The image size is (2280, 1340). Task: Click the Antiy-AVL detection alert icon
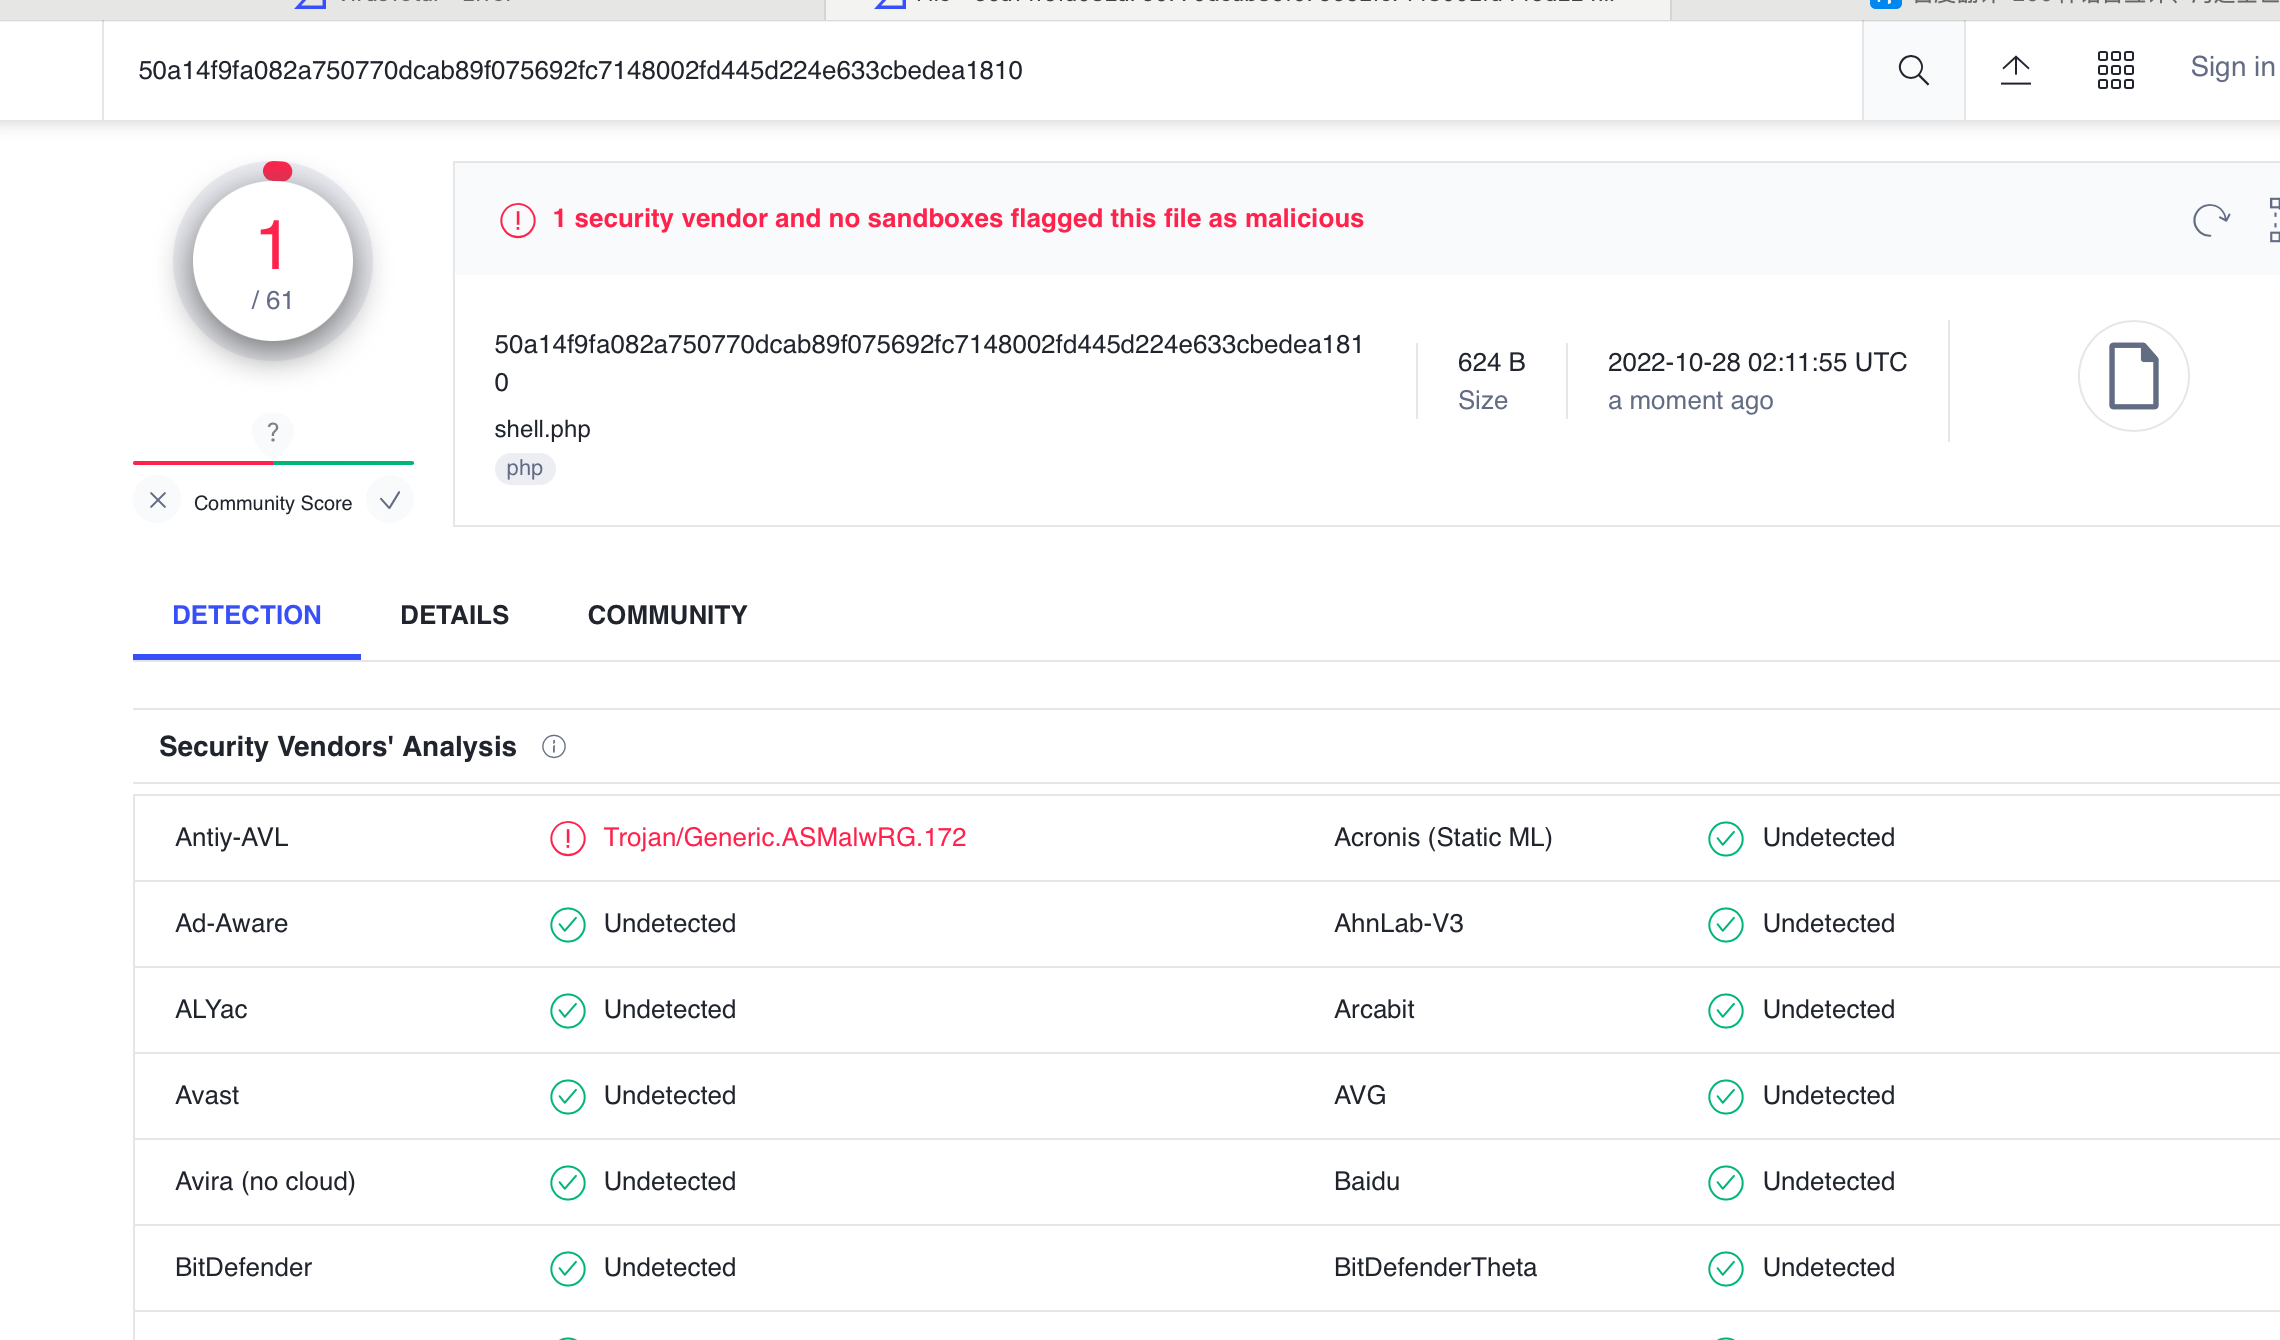click(x=567, y=838)
